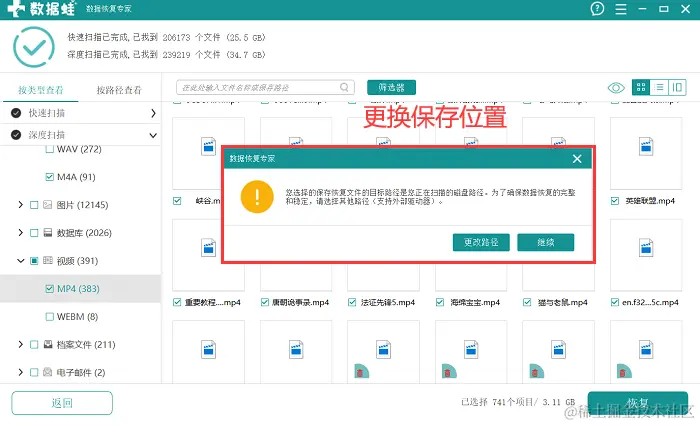
Task: Select the 海绵宝宝.mp4 file name
Action: (475, 303)
